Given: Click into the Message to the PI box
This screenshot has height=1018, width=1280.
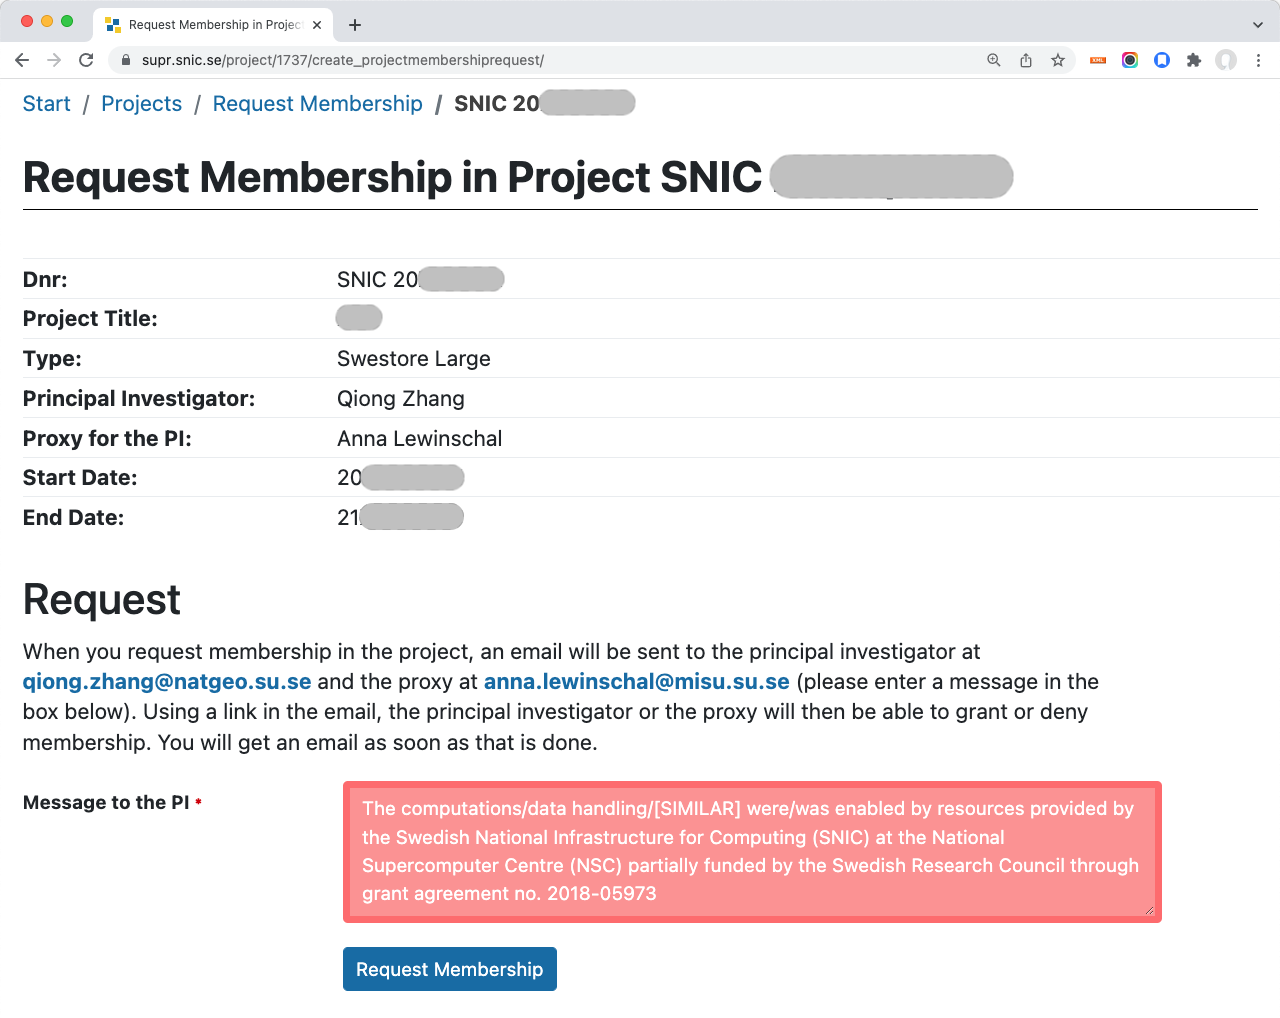Looking at the screenshot, I should (x=752, y=852).
